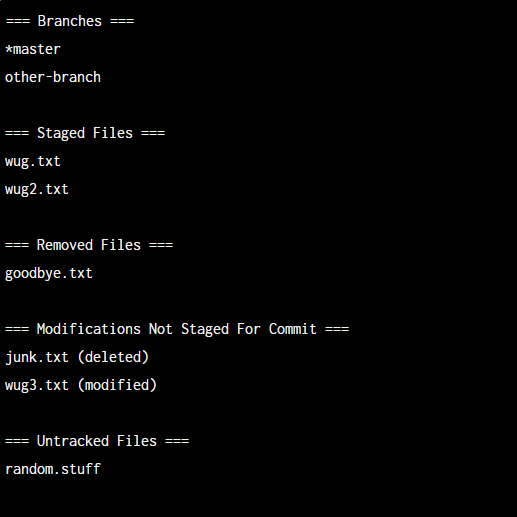Select the *master branch line
Screen dimensions: 517x517
pyautogui.click(x=33, y=49)
